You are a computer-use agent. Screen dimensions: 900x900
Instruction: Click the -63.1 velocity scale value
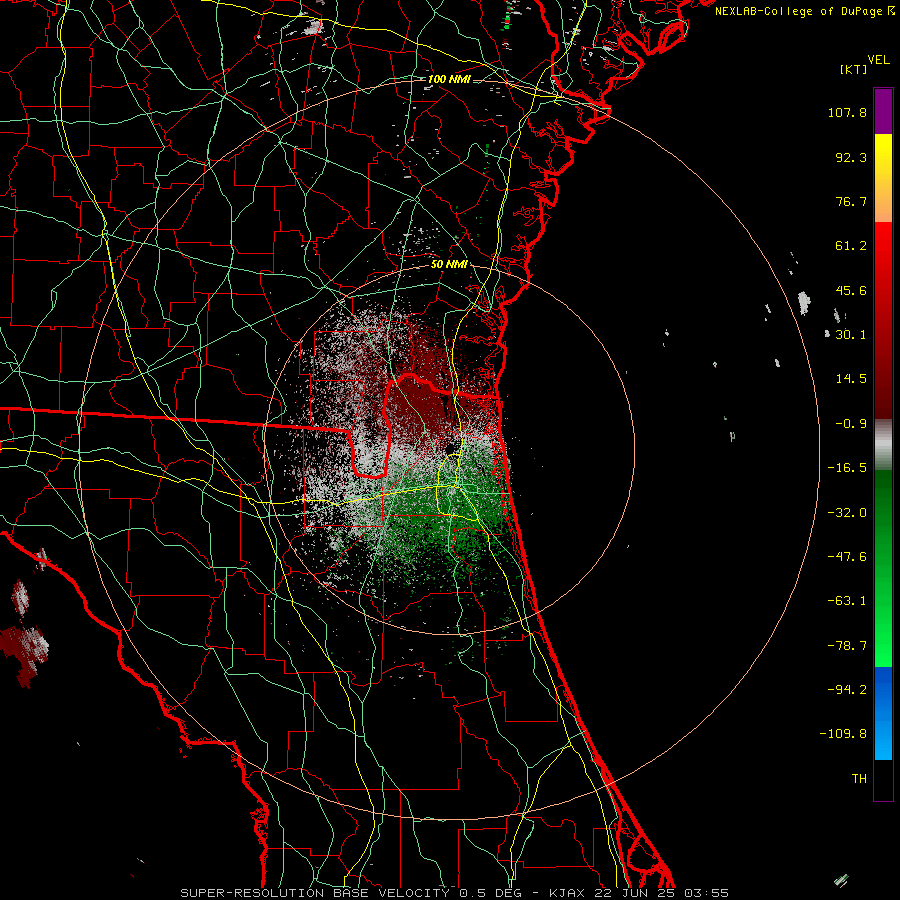[x=847, y=601]
